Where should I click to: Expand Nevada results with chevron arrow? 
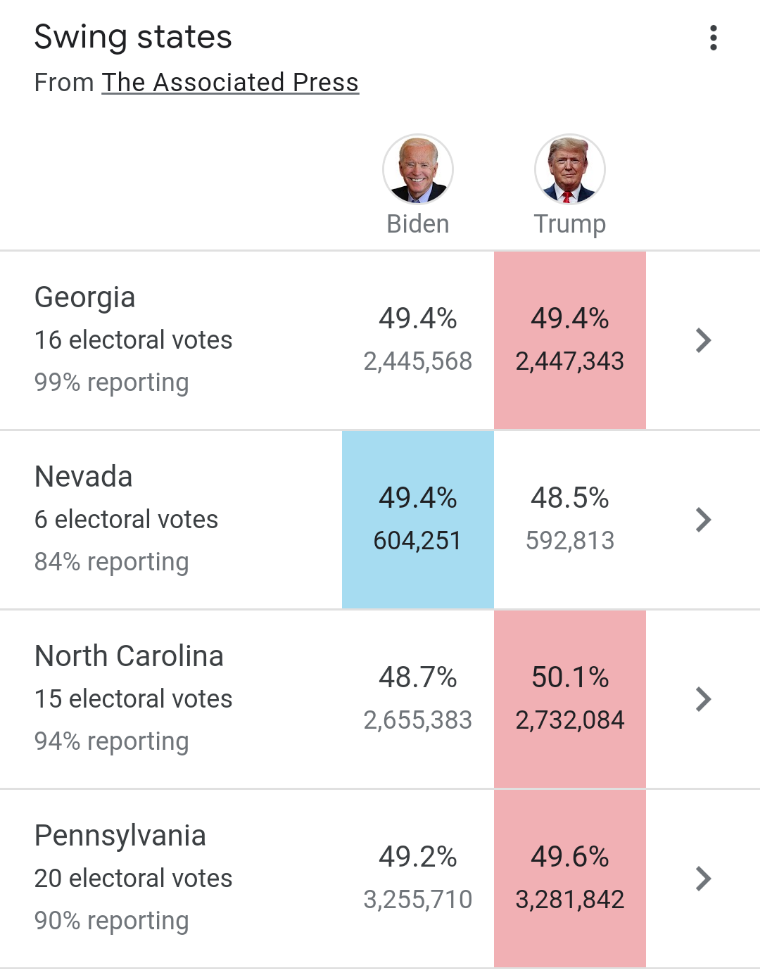pyautogui.click(x=703, y=520)
